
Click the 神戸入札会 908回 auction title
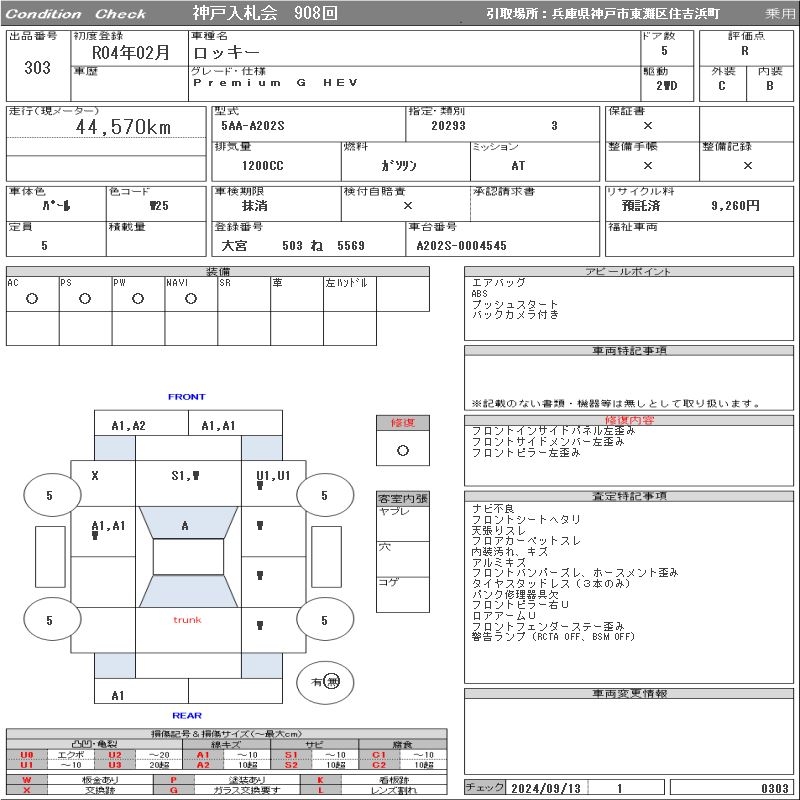(x=265, y=14)
